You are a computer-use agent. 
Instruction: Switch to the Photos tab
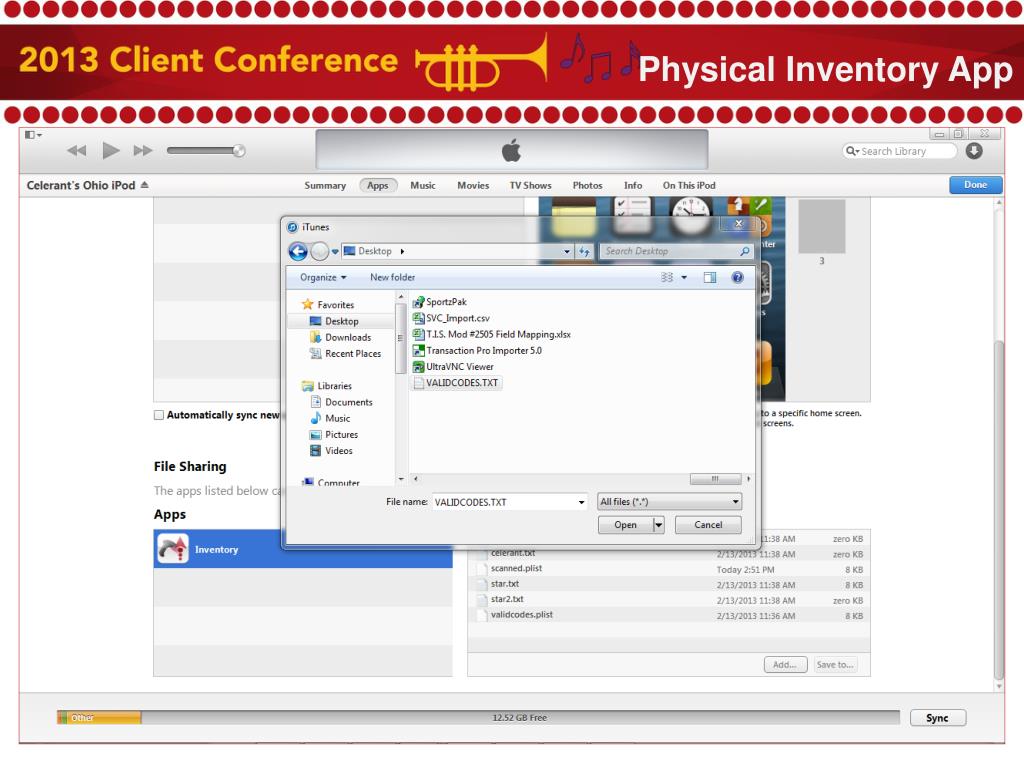pos(587,185)
